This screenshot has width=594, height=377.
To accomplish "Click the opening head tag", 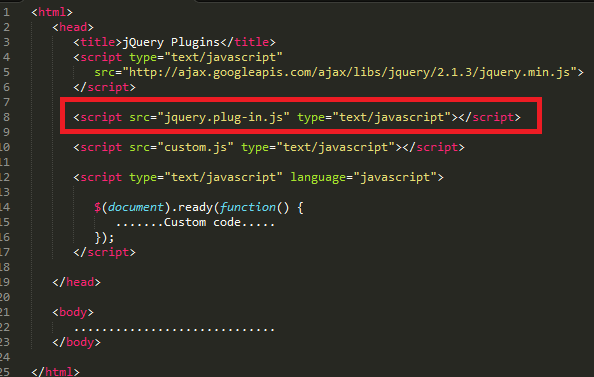I will (x=73, y=27).
